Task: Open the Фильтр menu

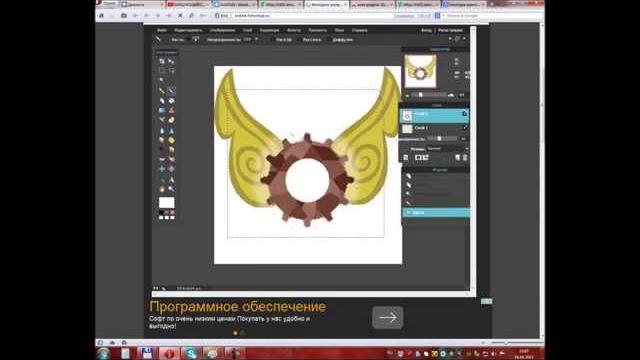Action: tap(293, 30)
